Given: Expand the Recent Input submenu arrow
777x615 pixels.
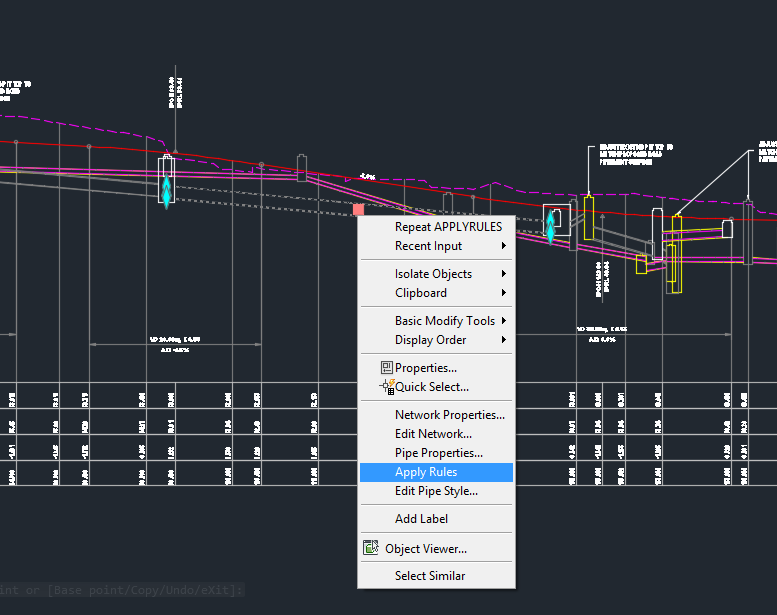Looking at the screenshot, I should [503, 246].
